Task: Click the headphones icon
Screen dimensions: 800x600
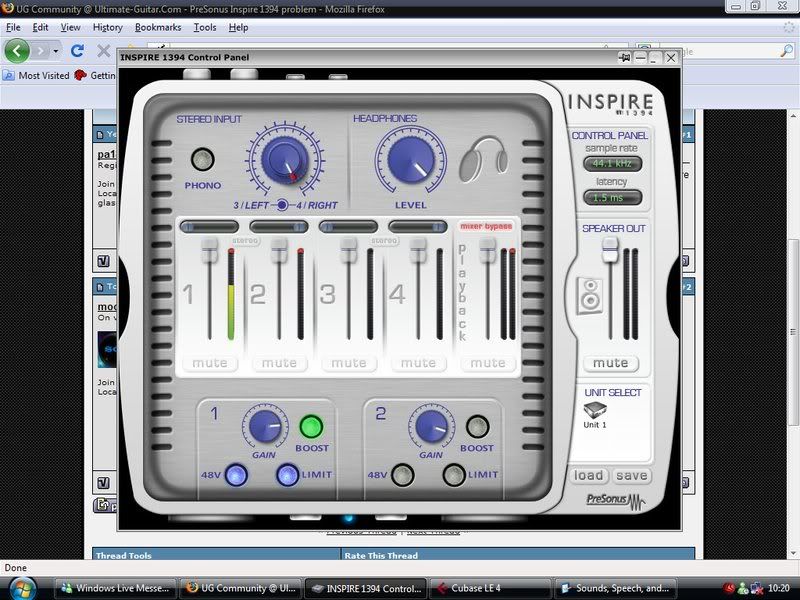Action: coord(484,160)
